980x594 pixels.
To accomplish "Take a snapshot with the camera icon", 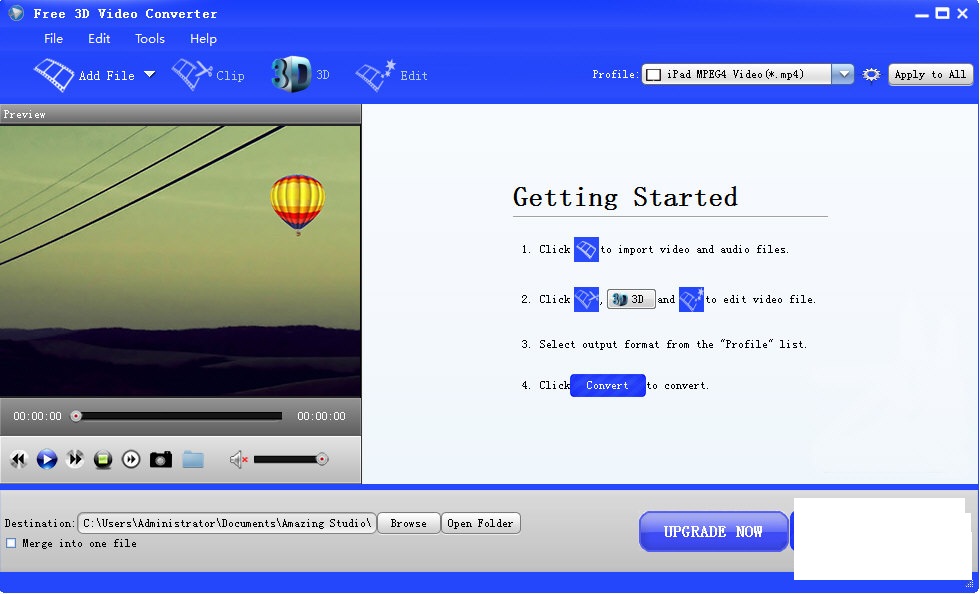I will point(162,459).
